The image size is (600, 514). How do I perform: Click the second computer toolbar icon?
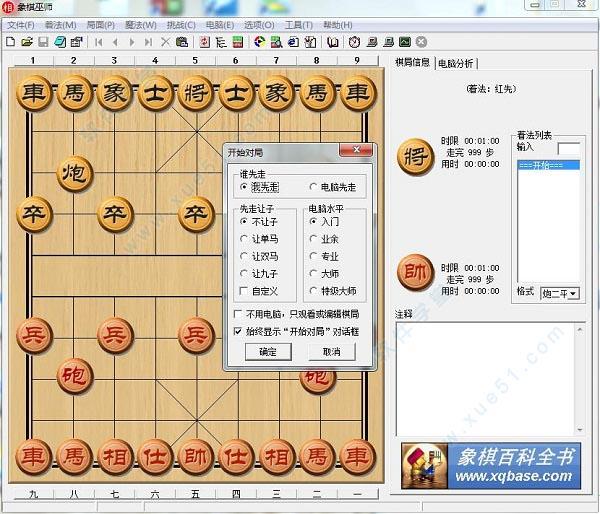(388, 42)
